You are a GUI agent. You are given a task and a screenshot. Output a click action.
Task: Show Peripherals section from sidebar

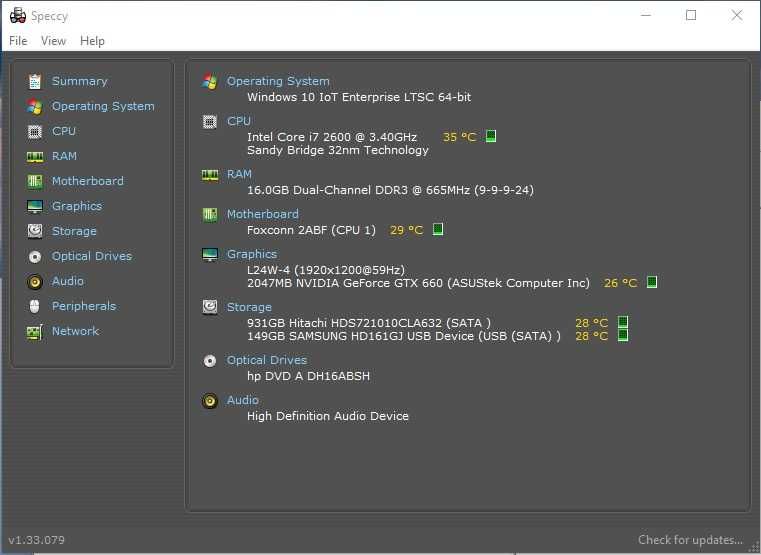[x=83, y=306]
